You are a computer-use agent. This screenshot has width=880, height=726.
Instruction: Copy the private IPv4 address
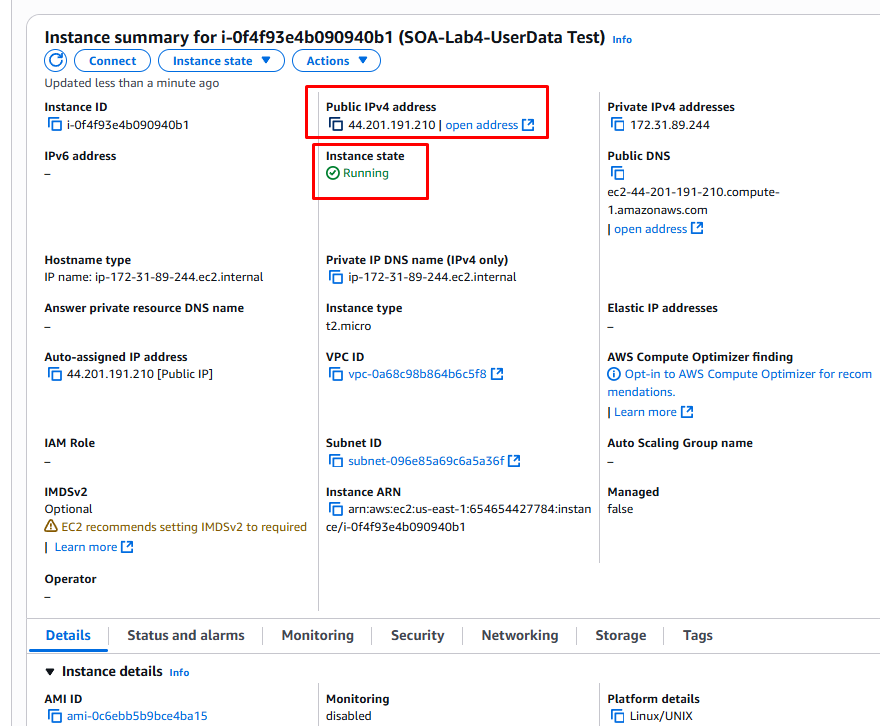(x=618, y=125)
